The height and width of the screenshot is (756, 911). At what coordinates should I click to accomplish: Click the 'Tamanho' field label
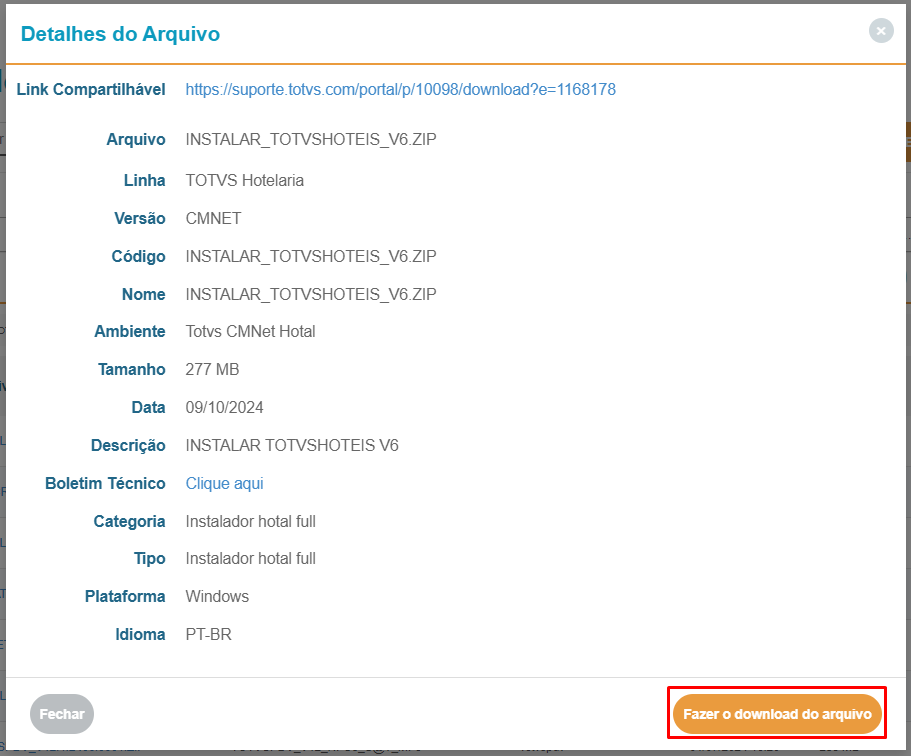(131, 370)
